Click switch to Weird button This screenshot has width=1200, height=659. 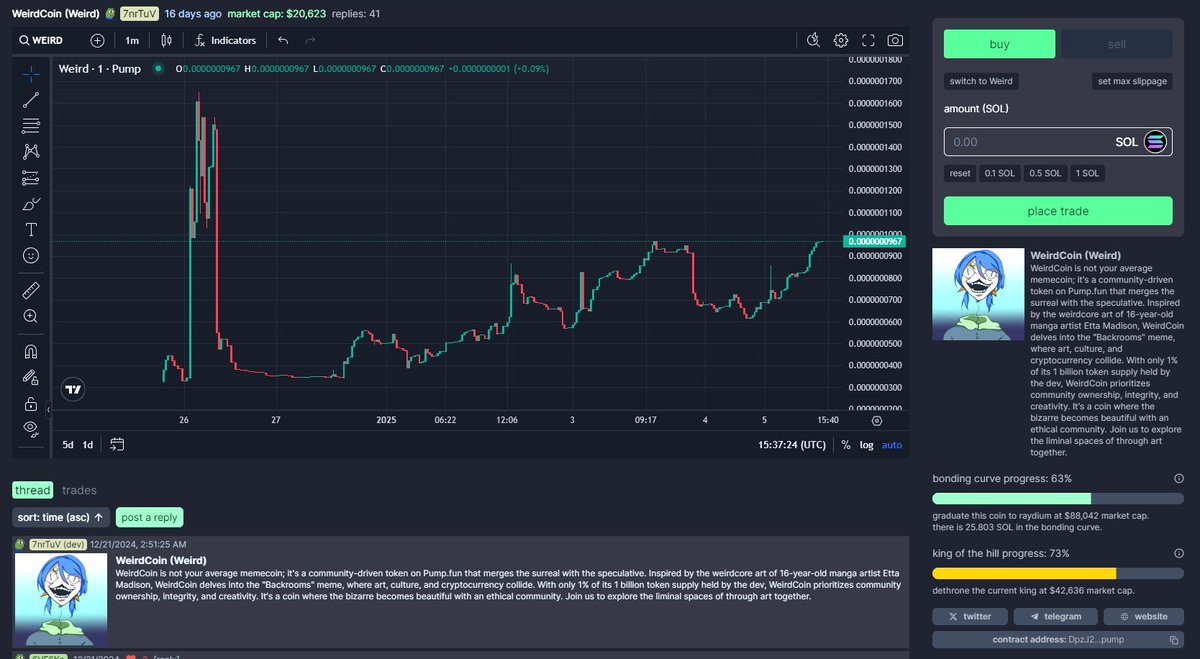click(x=981, y=81)
